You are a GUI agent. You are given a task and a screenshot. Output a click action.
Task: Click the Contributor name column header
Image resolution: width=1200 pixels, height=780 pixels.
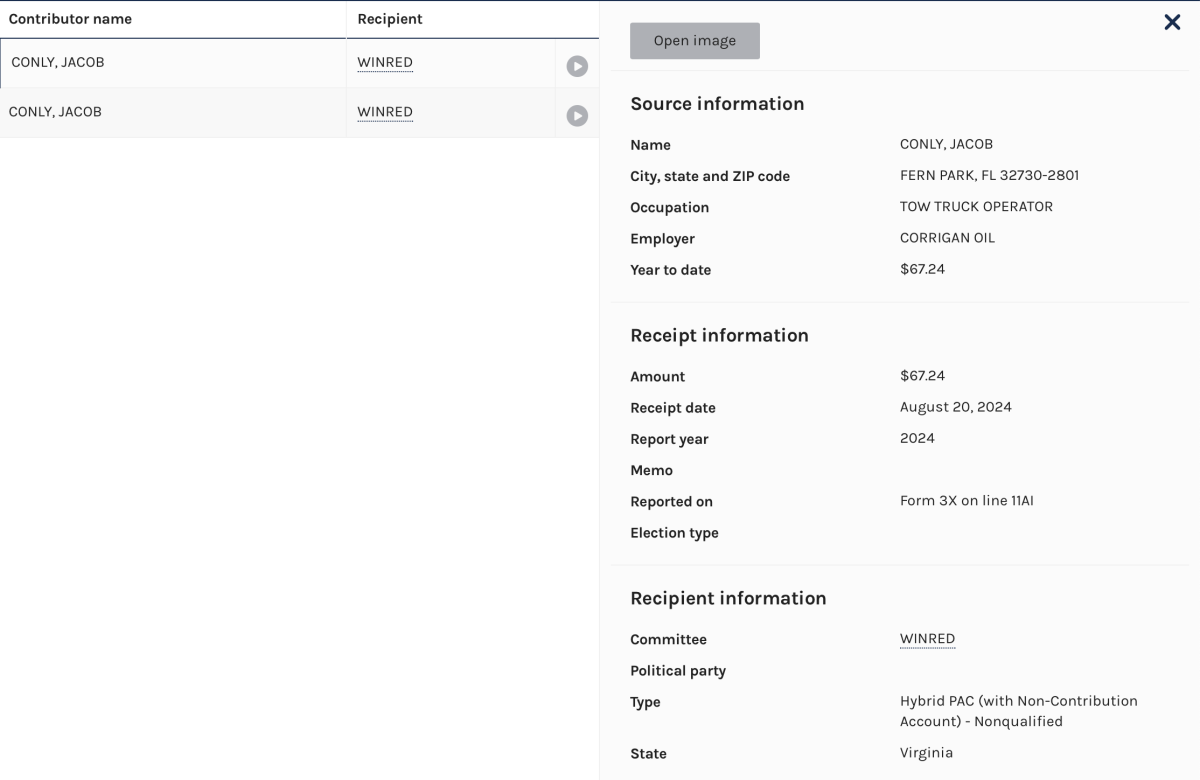tap(70, 19)
